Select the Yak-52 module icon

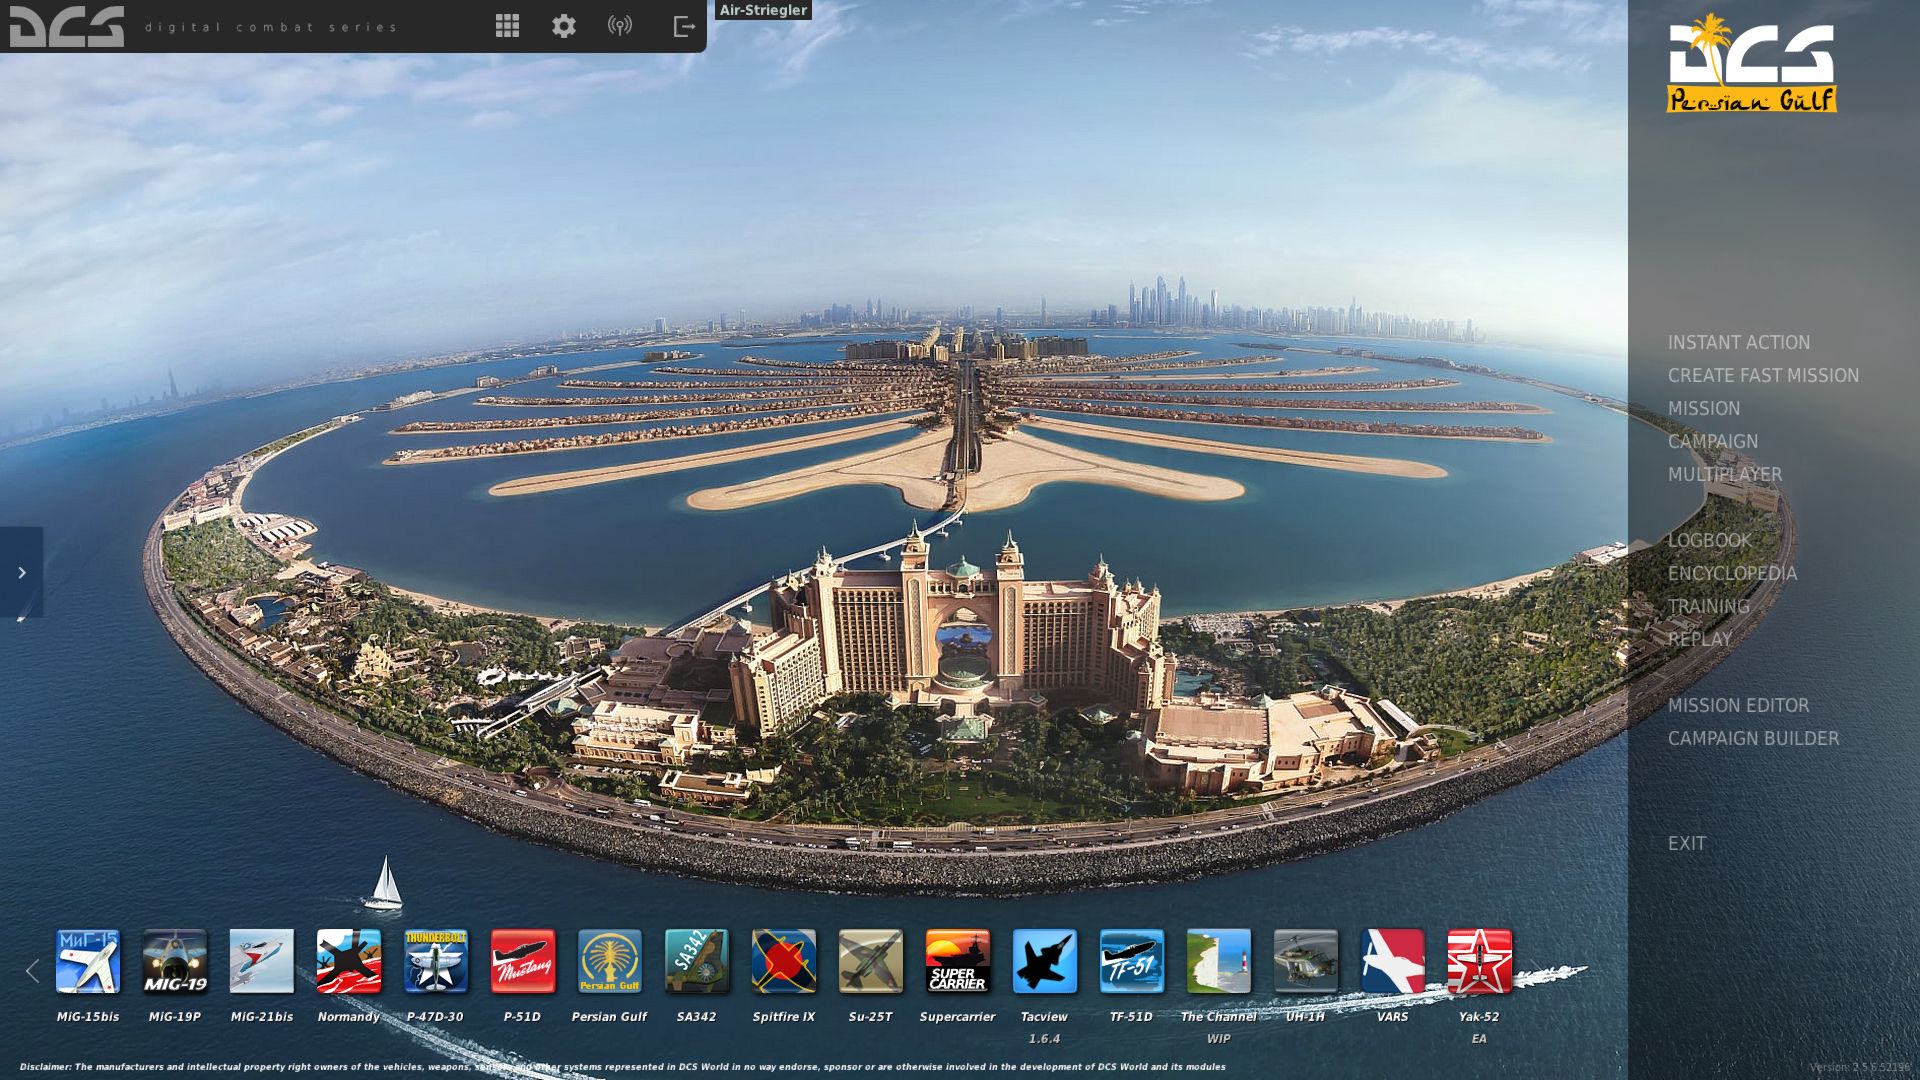click(1479, 961)
